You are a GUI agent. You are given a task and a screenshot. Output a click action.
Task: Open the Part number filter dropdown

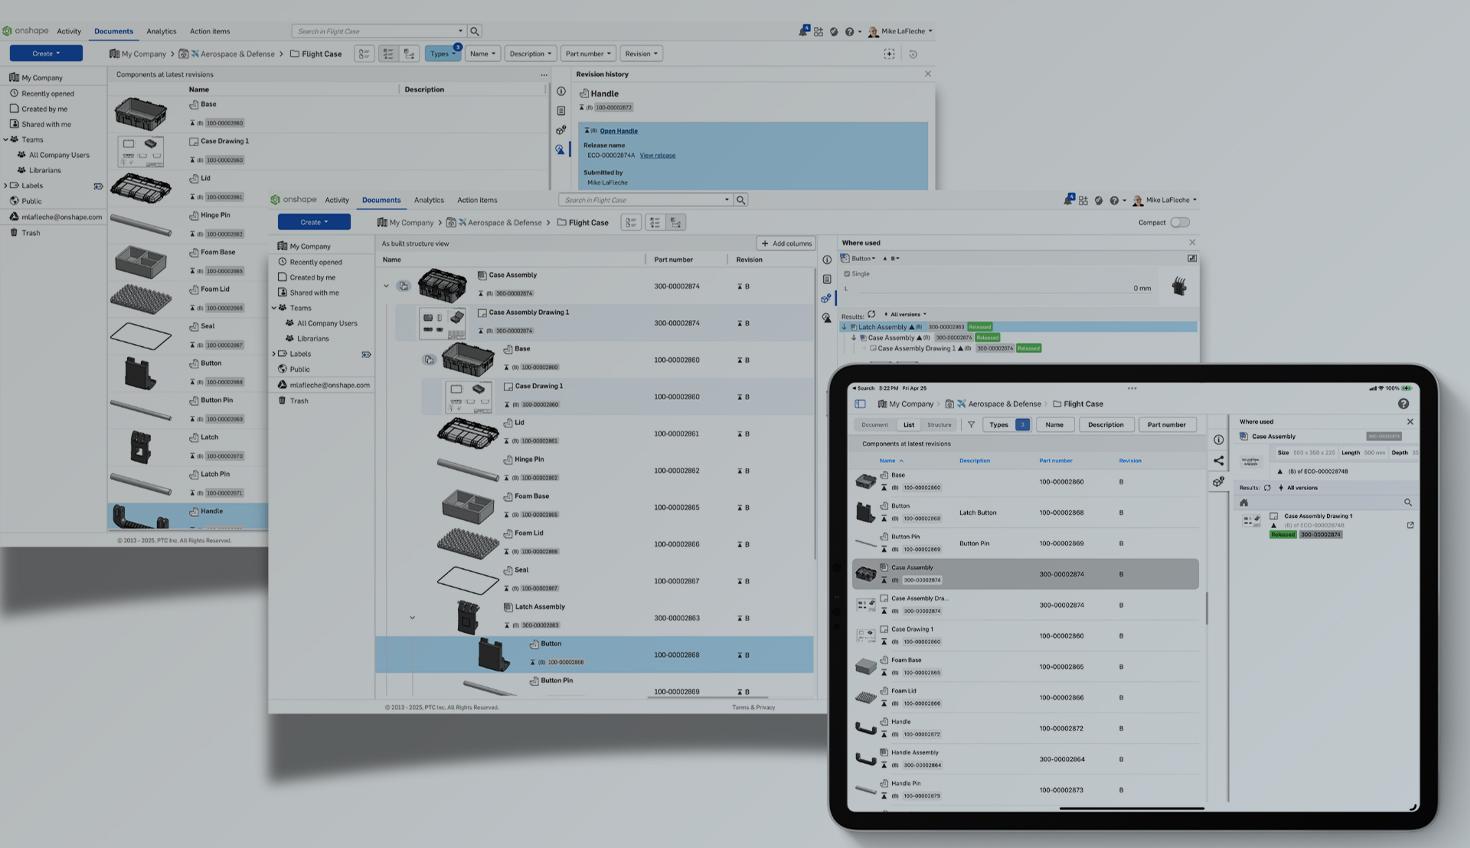587,54
